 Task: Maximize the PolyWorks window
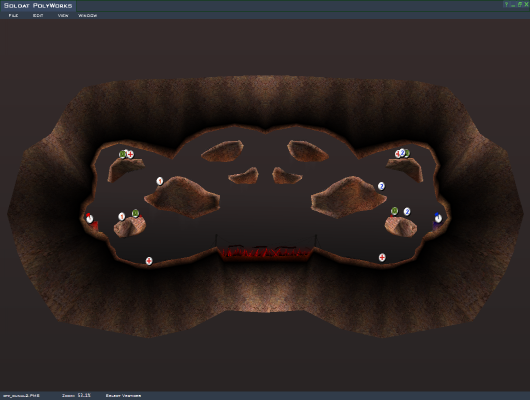520,4
